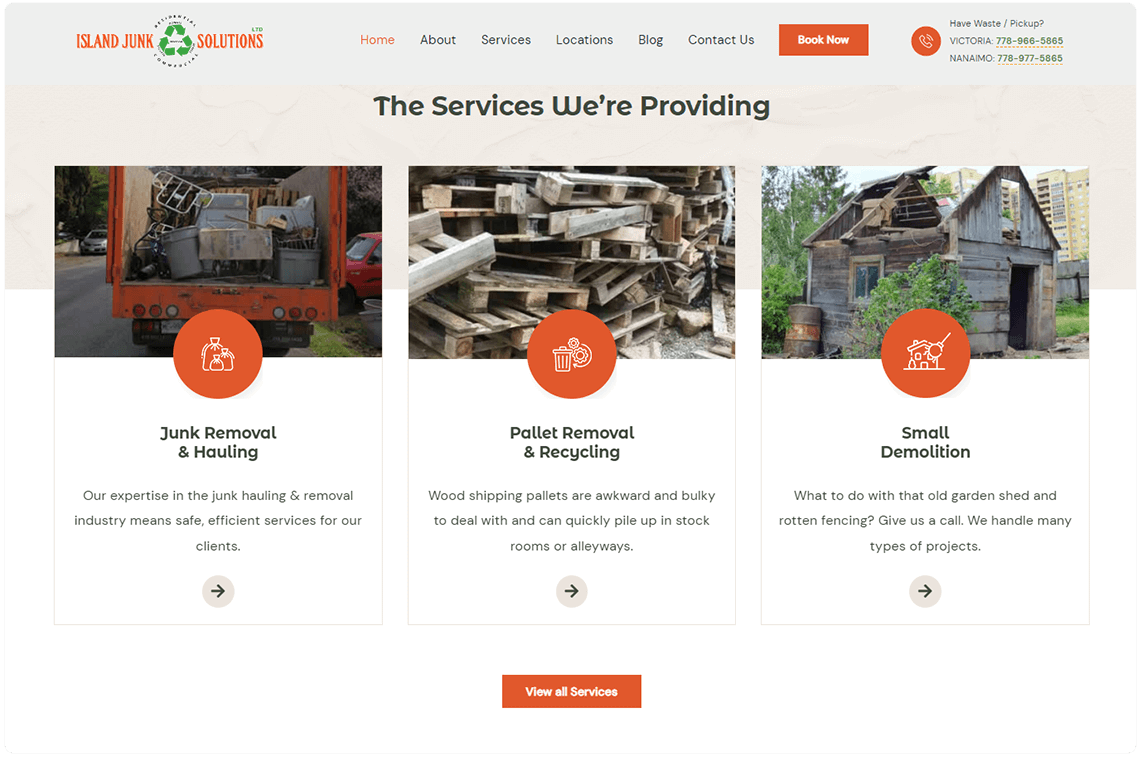Click the View all Services button
This screenshot has height=760, width=1141.
pyautogui.click(x=571, y=692)
